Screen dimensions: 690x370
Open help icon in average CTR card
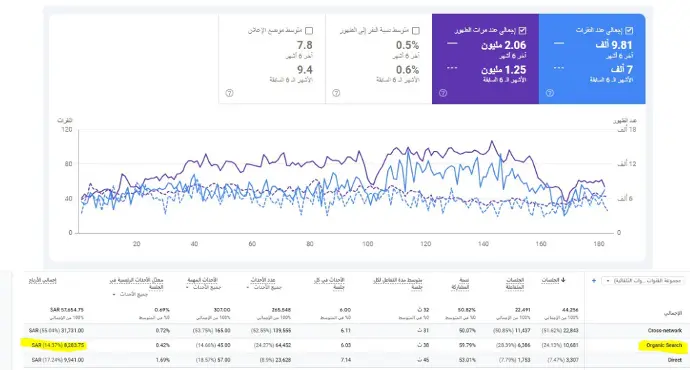pyautogui.click(x=336, y=93)
